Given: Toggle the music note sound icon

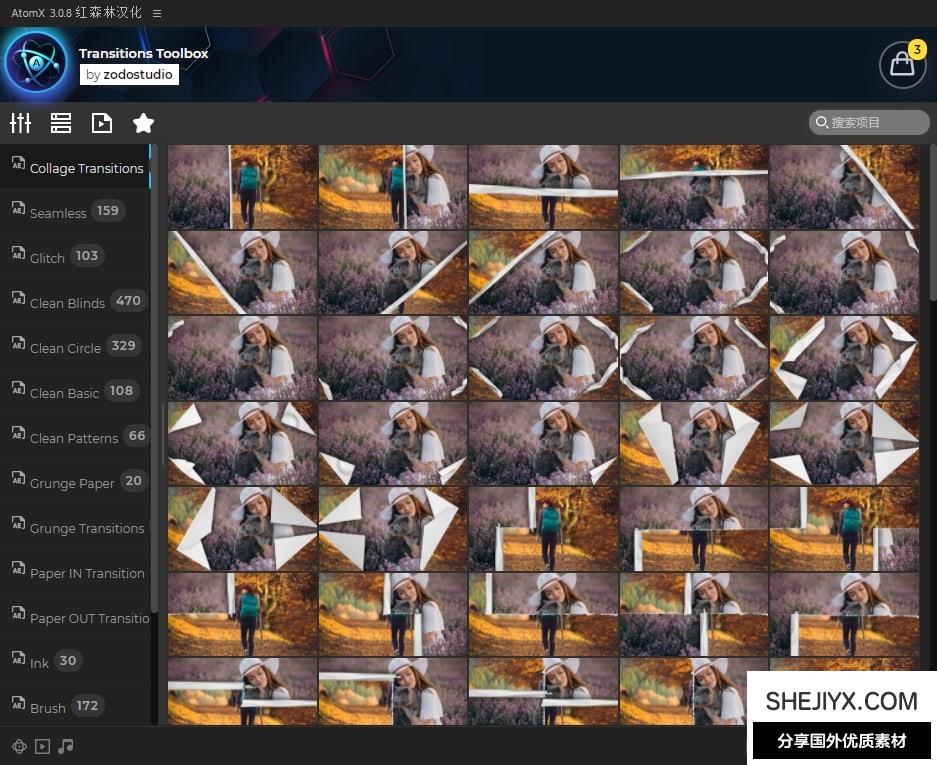Looking at the screenshot, I should 66,746.
